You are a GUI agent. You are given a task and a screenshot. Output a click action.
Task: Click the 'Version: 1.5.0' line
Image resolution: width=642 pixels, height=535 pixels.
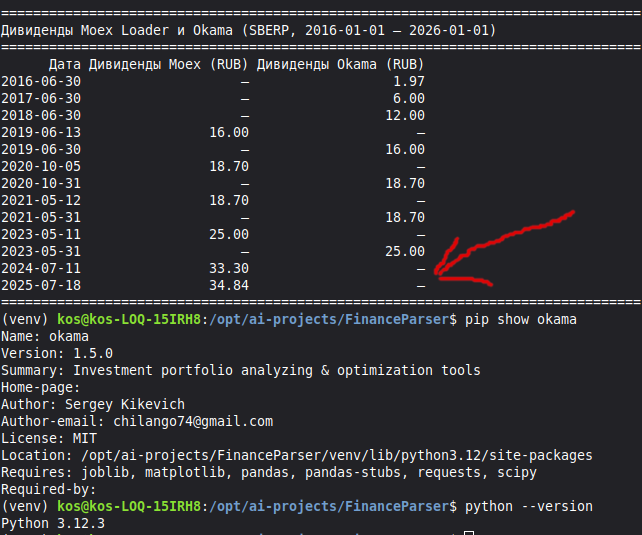[57, 353]
